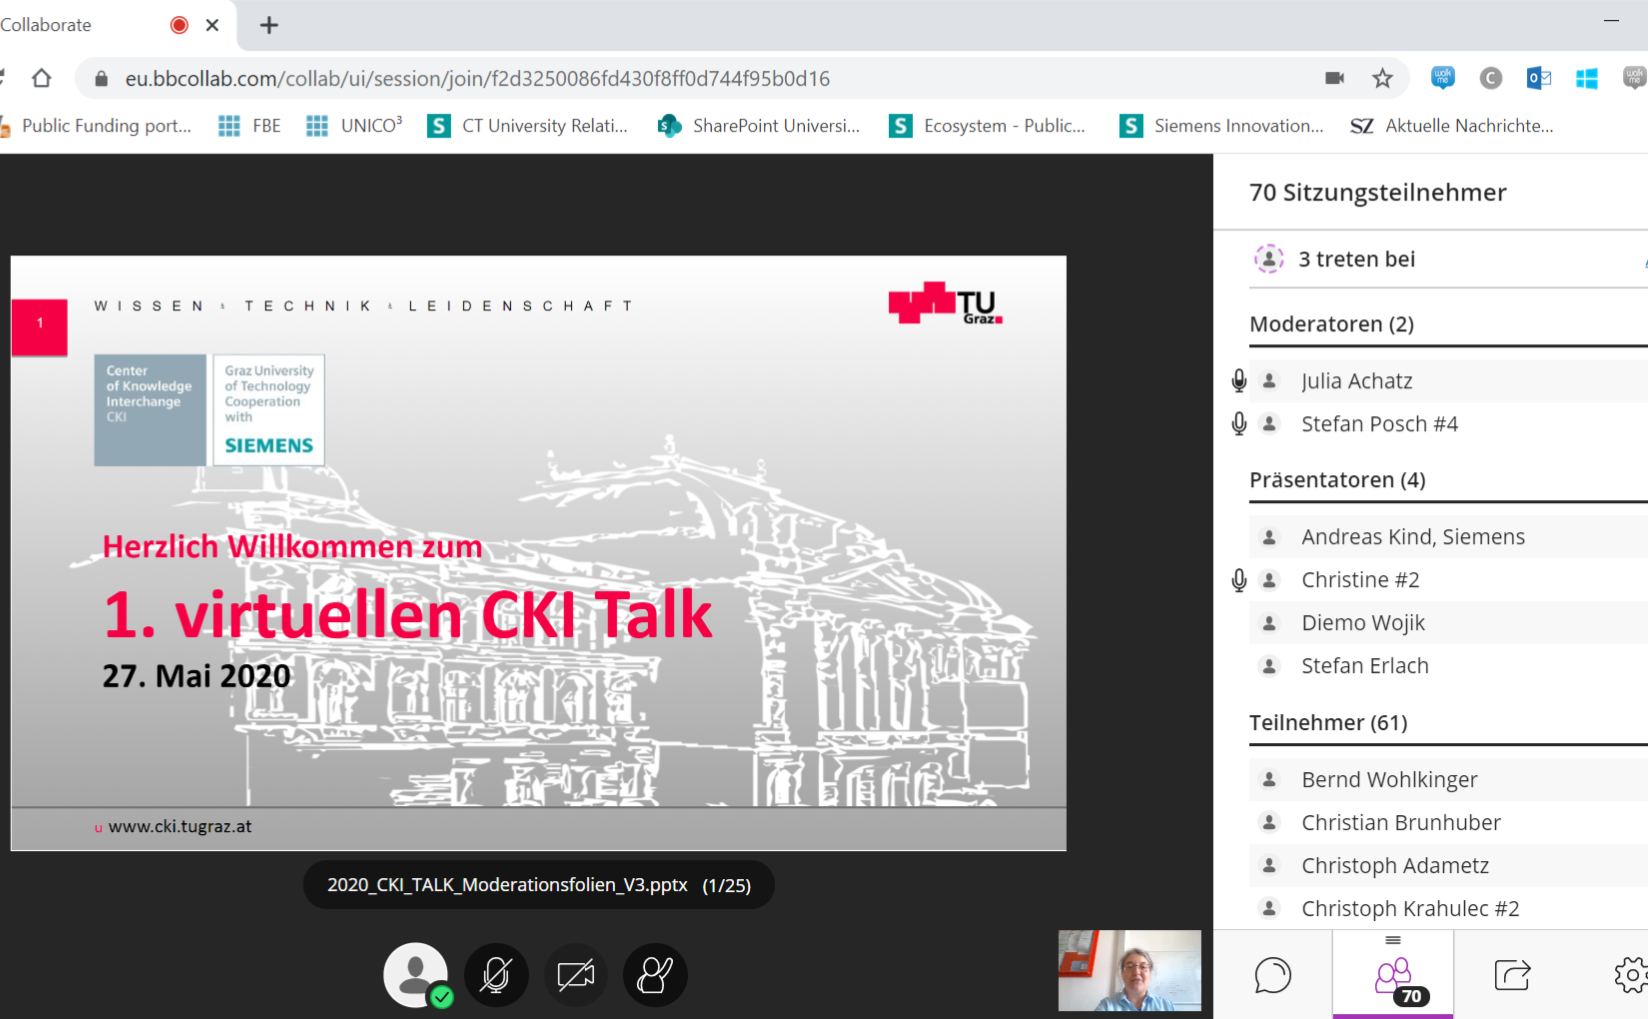Screen dimensions: 1648x1019
Task: Select presenter Stefan Erlach
Action: point(1448,666)
